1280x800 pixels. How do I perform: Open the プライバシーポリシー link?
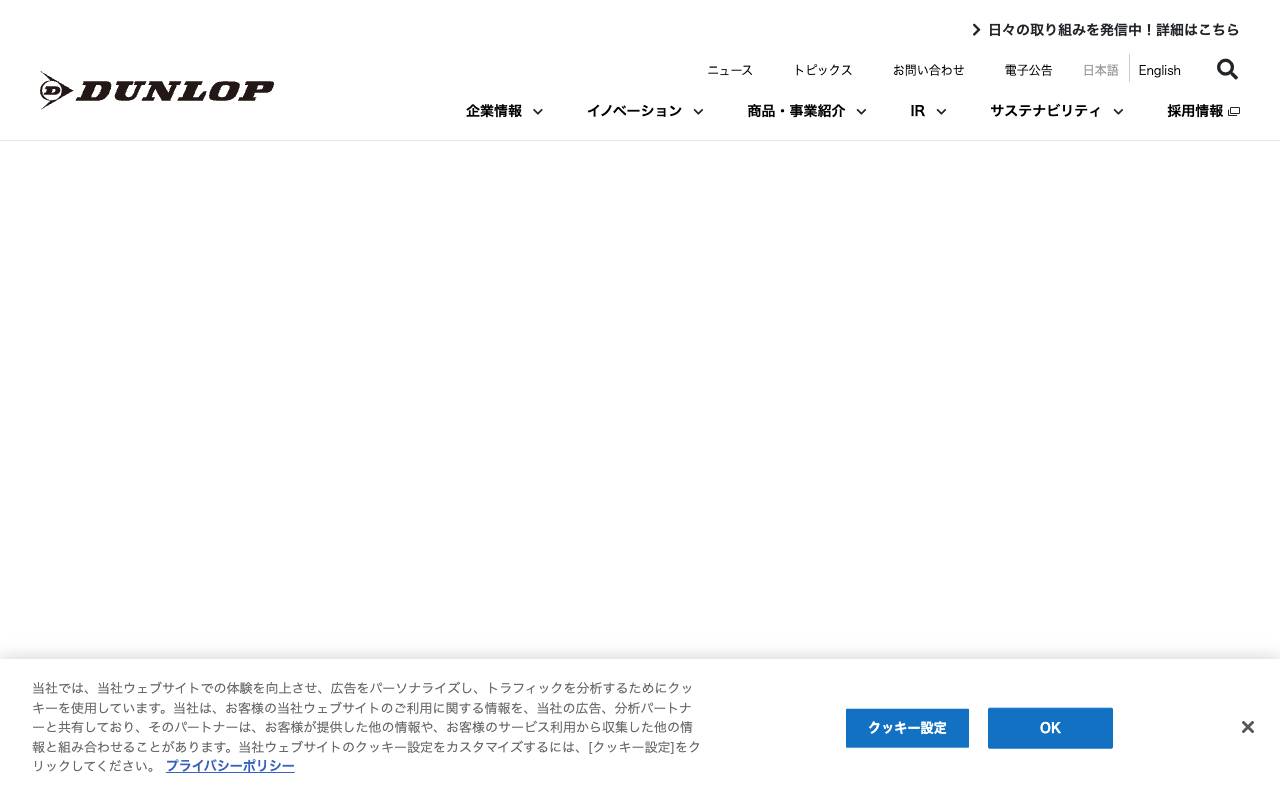230,765
